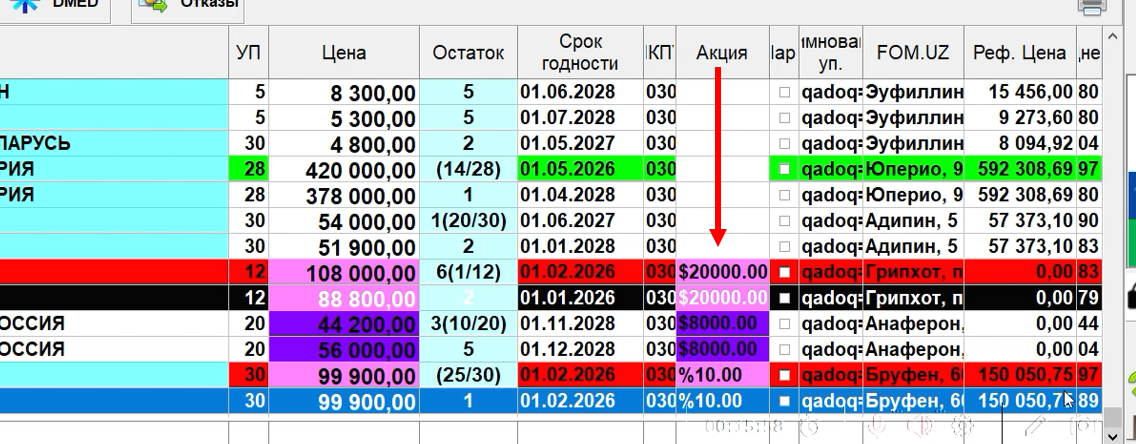Select stock cell 6(1/12)

[x=468, y=272]
